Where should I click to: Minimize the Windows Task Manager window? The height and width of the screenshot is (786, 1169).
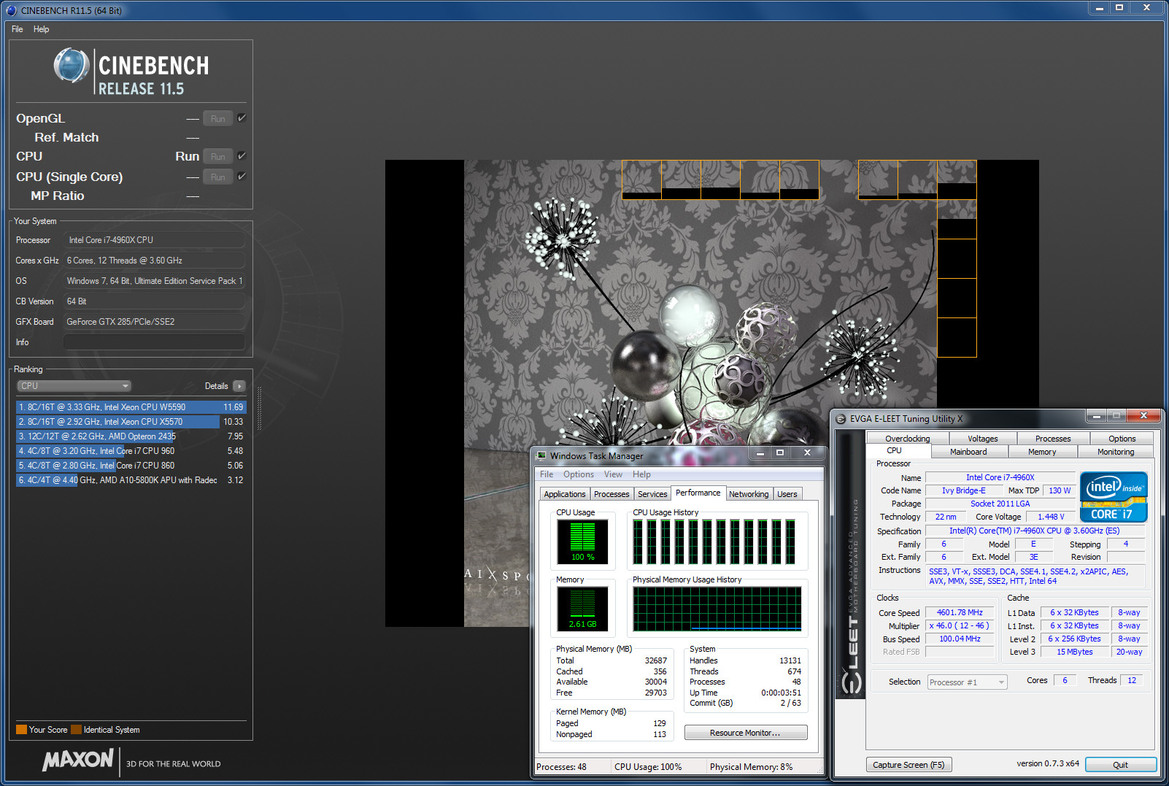(x=760, y=453)
